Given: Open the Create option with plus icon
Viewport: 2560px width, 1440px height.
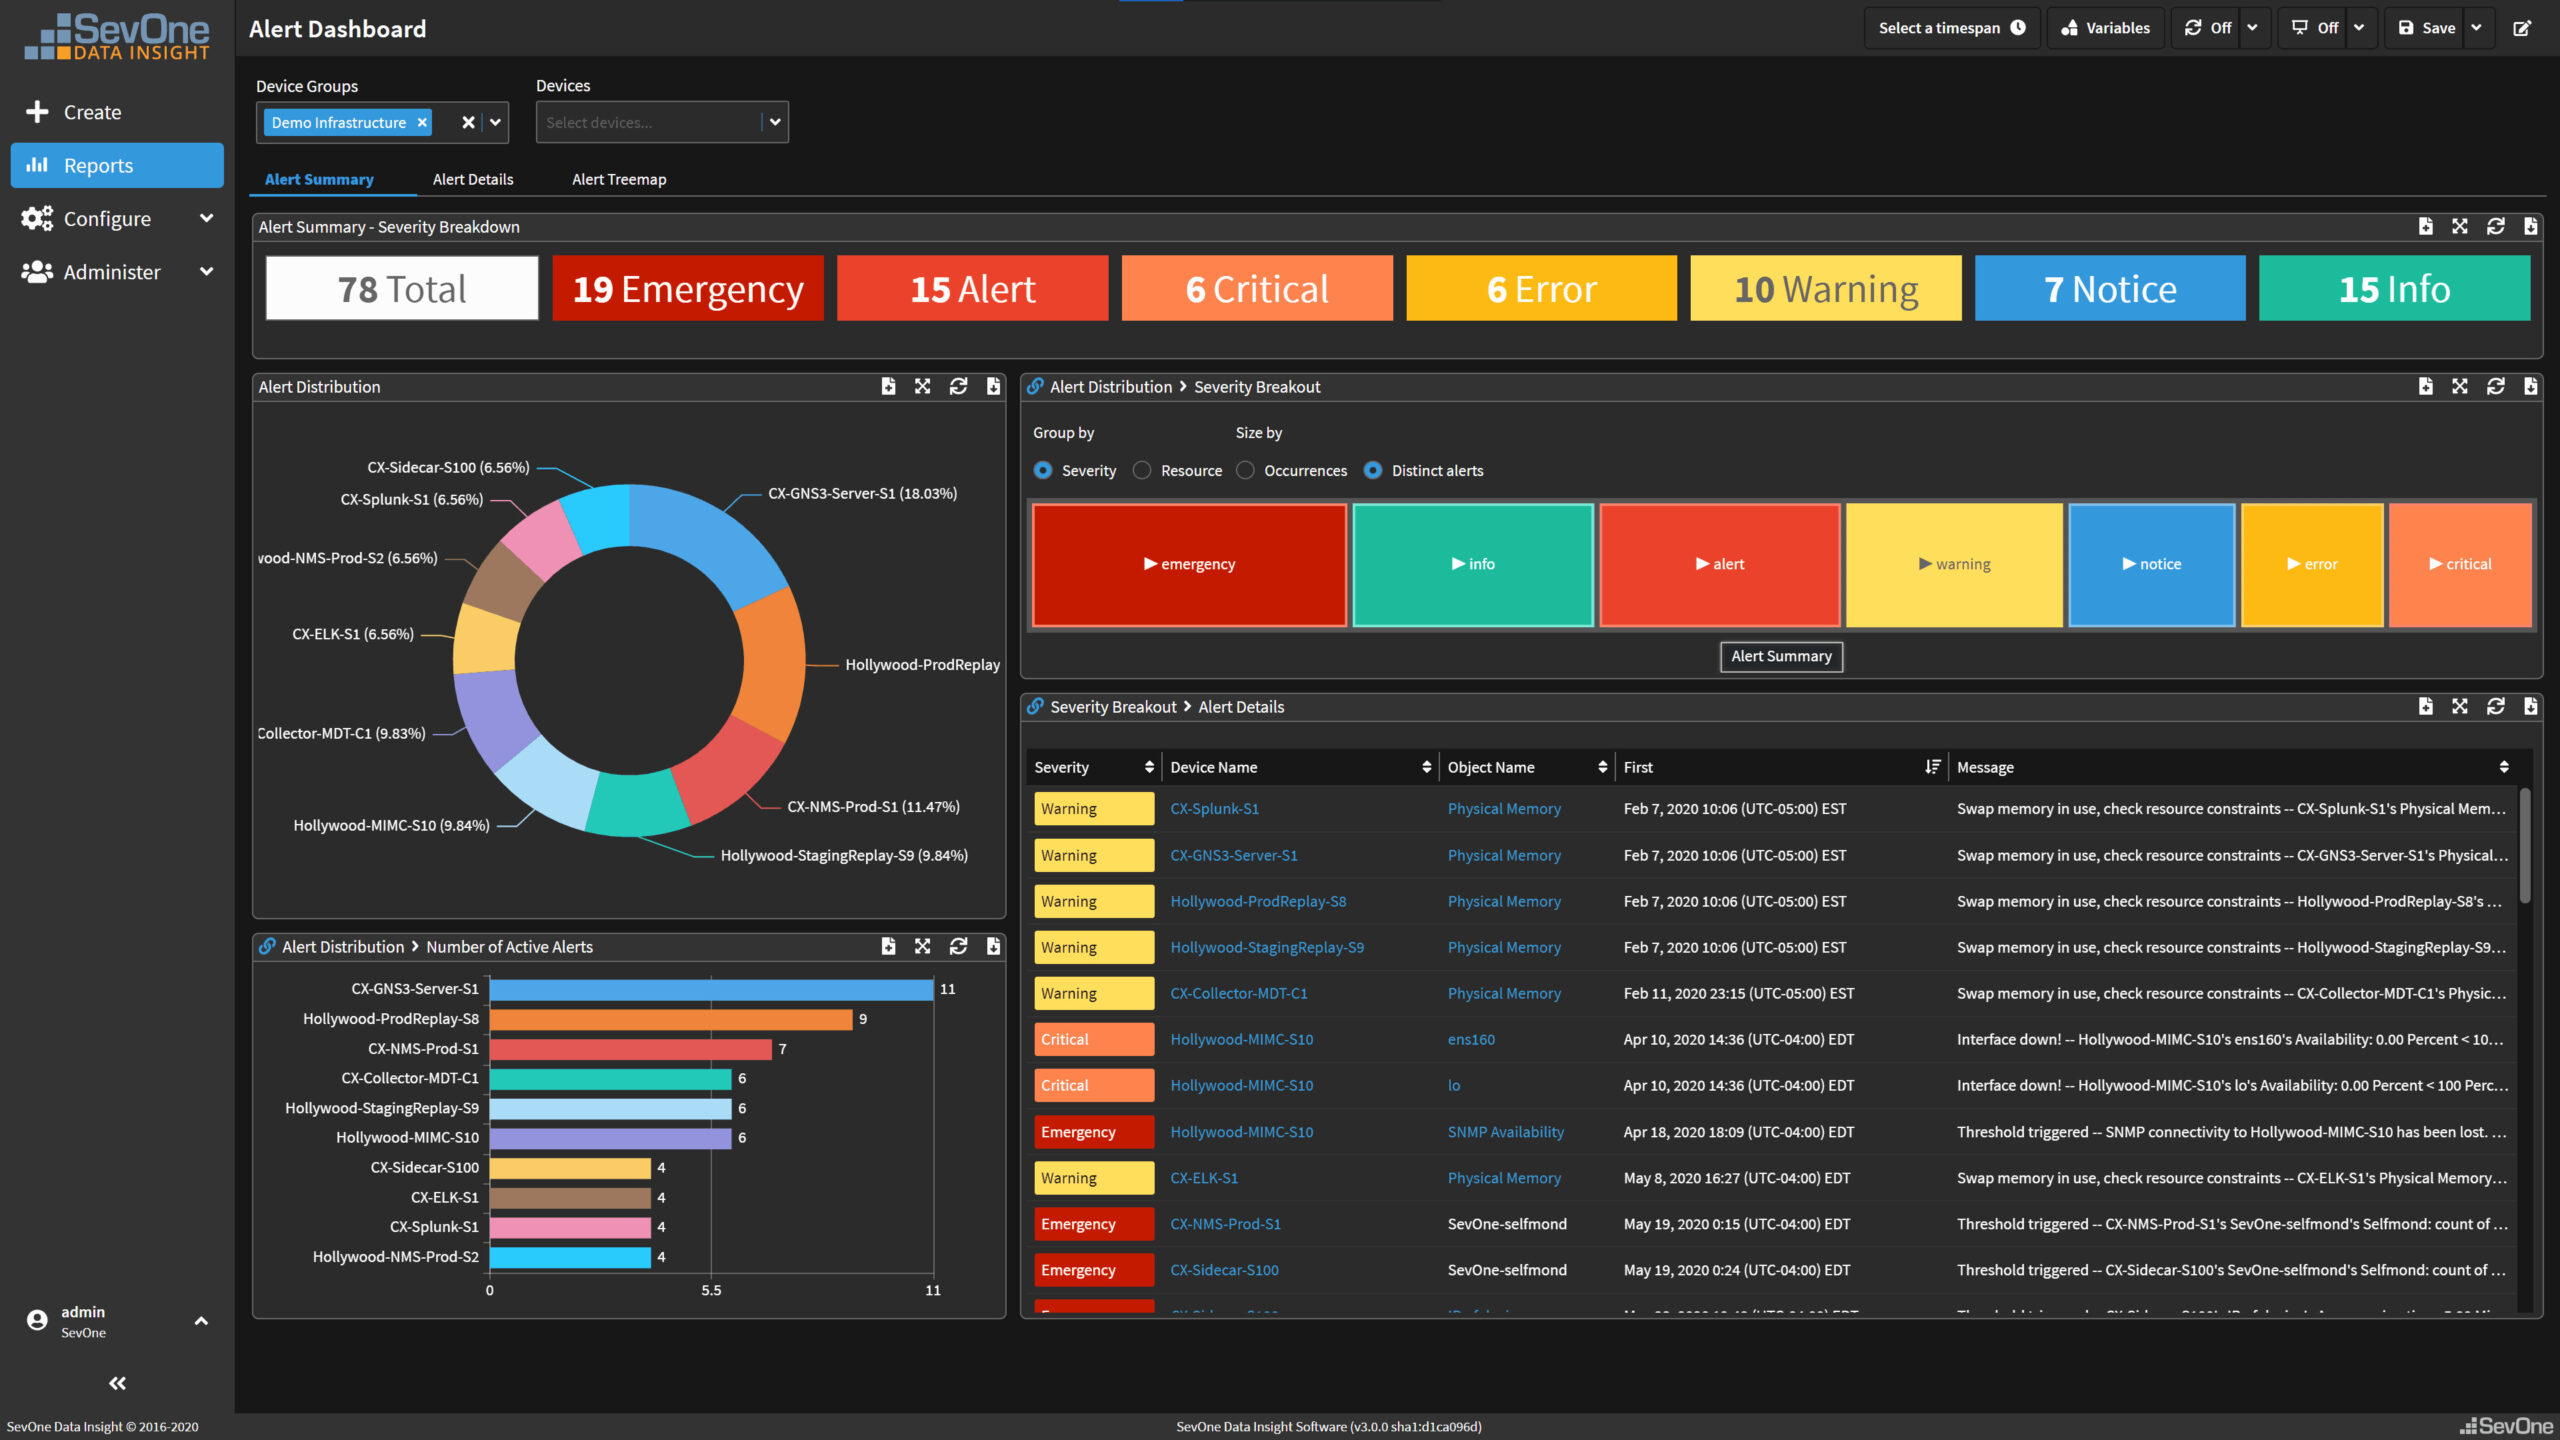Looking at the screenshot, I should (73, 112).
